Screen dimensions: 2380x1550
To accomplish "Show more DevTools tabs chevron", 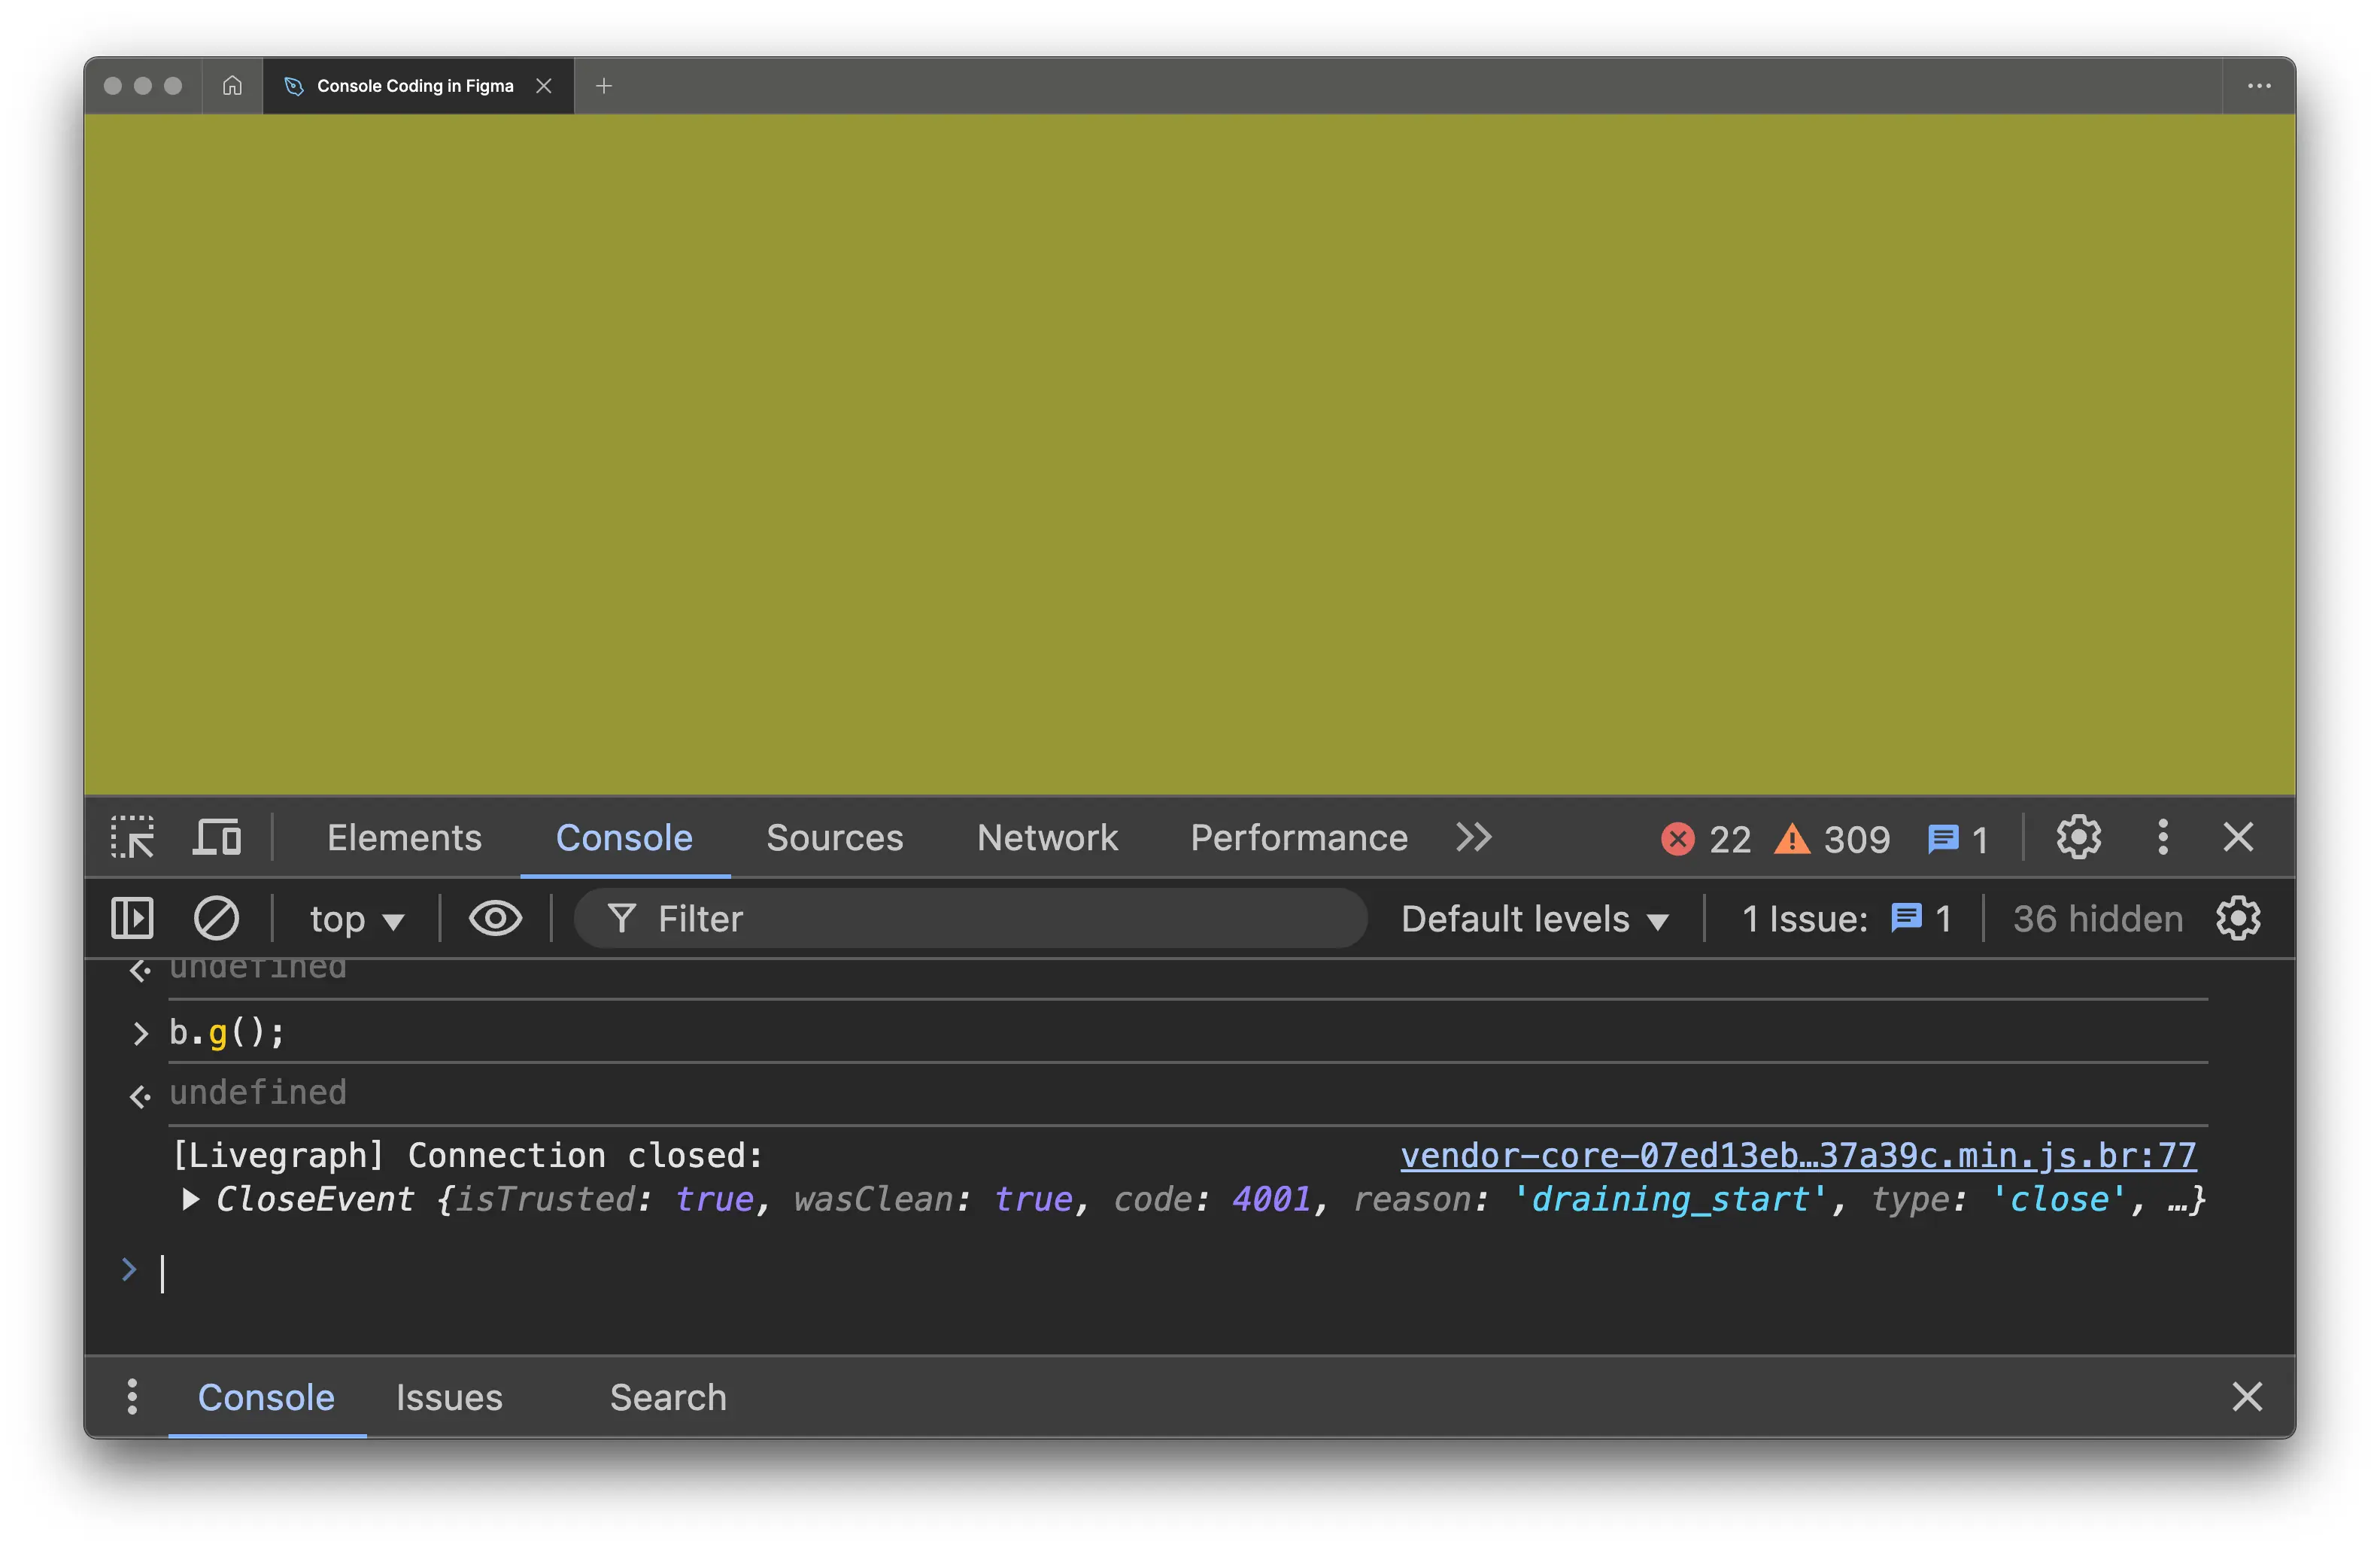I will tap(1473, 838).
